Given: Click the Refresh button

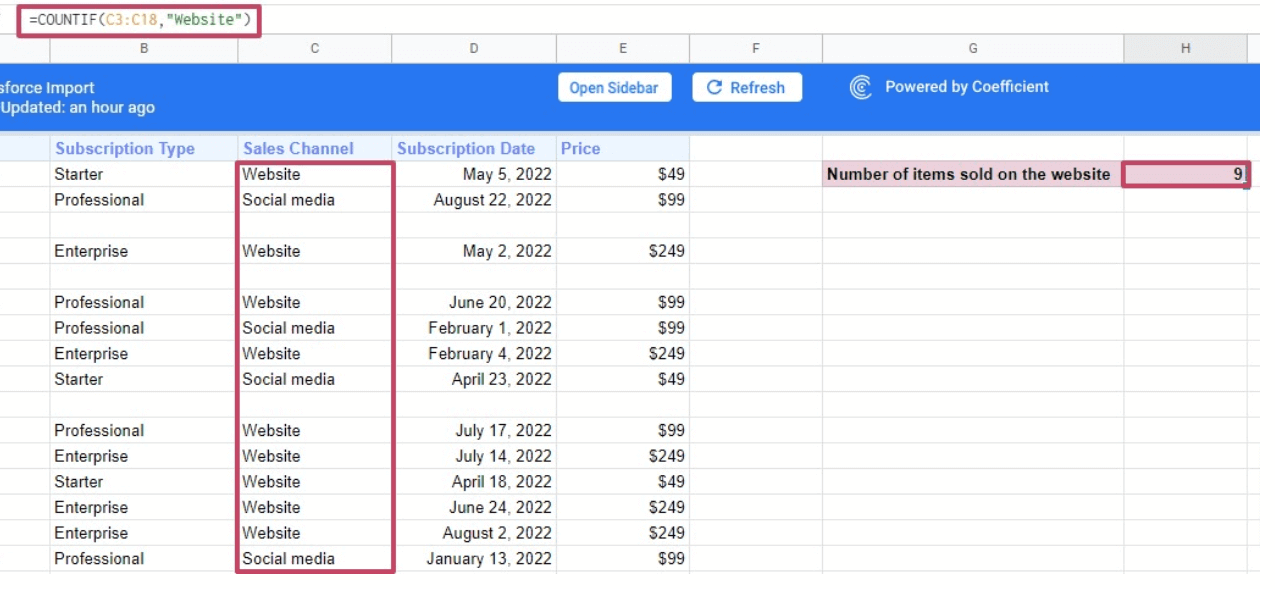Looking at the screenshot, I should click(x=746, y=88).
